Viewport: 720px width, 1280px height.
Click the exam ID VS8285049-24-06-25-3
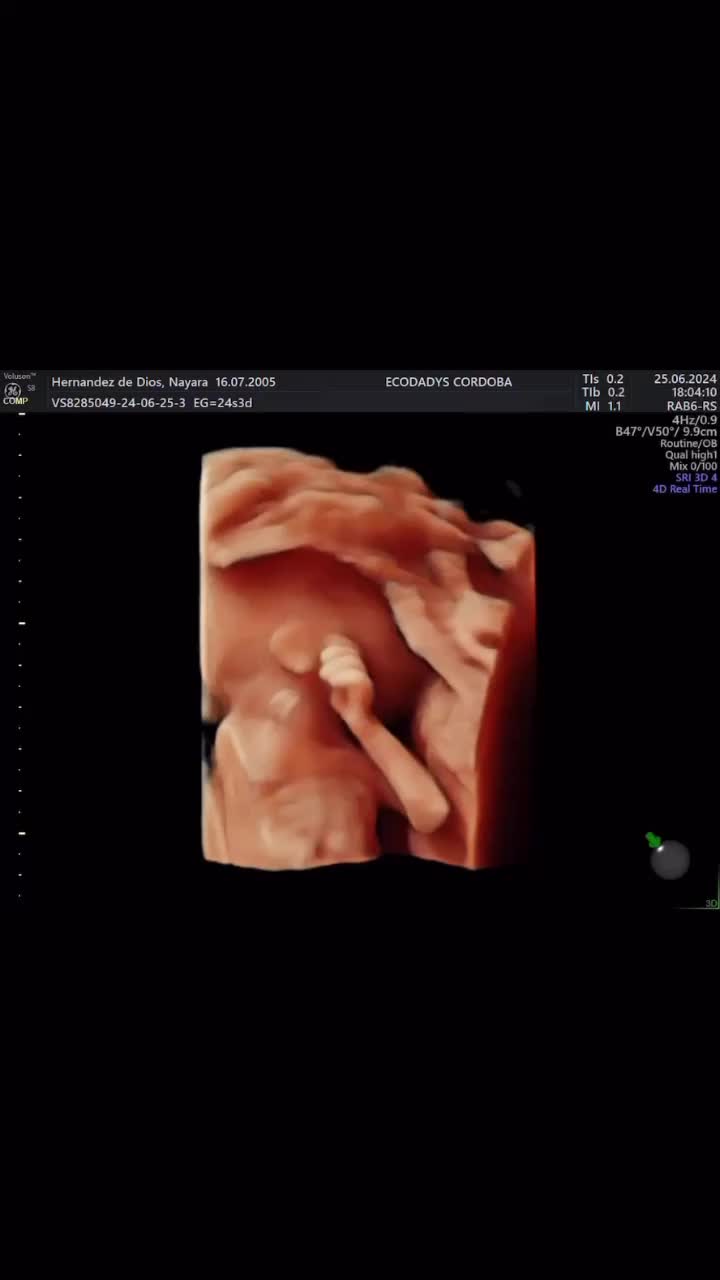pyautogui.click(x=118, y=403)
